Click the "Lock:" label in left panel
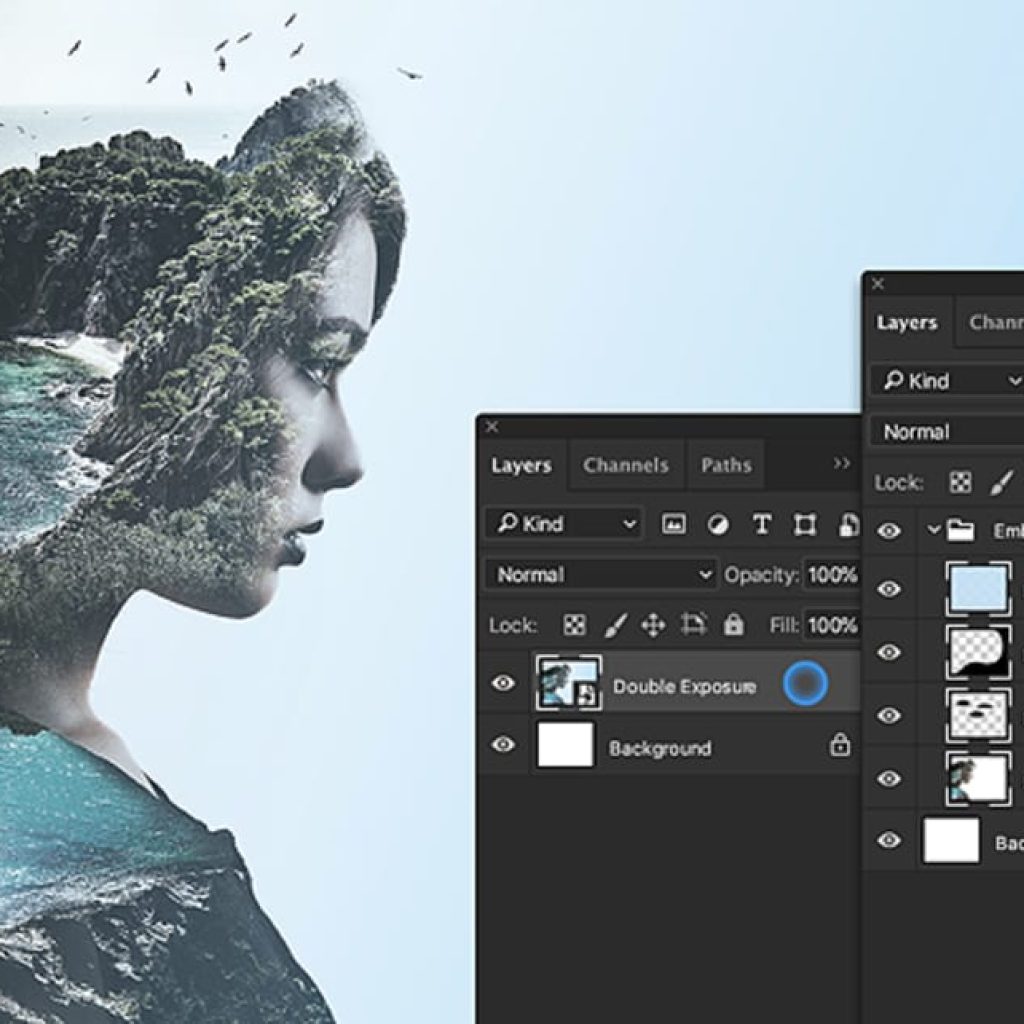The image size is (1024, 1024). (x=513, y=626)
